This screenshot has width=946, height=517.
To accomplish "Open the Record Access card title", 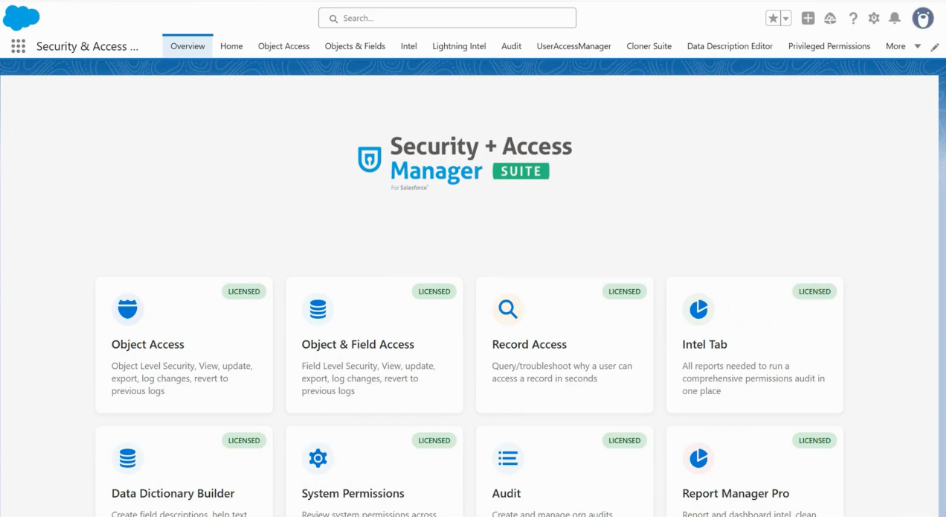I will [529, 344].
